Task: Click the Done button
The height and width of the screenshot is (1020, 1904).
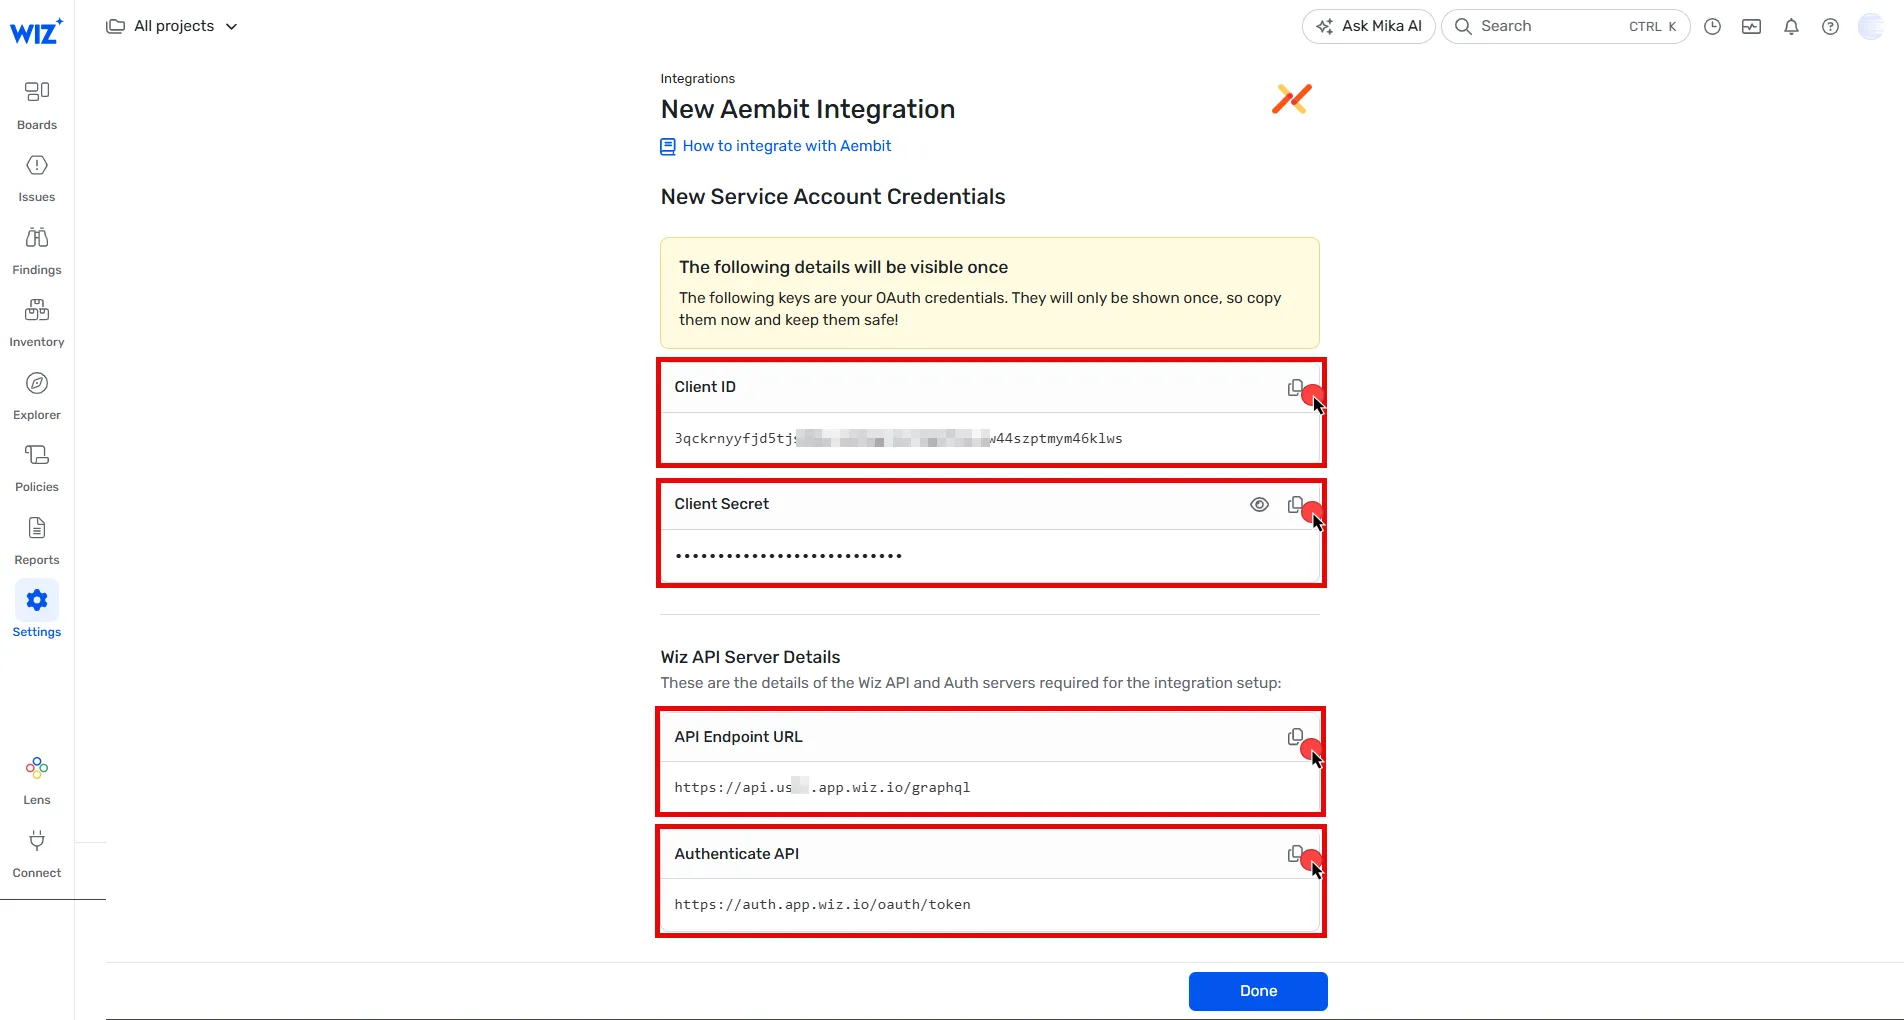Action: click(1258, 991)
